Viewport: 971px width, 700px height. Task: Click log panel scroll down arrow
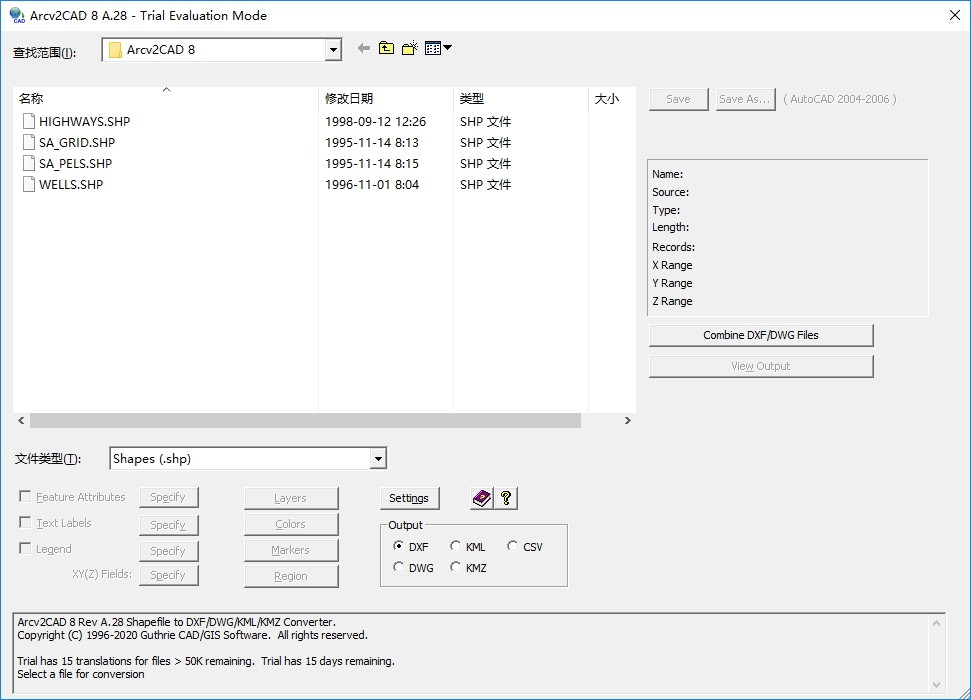[936, 685]
